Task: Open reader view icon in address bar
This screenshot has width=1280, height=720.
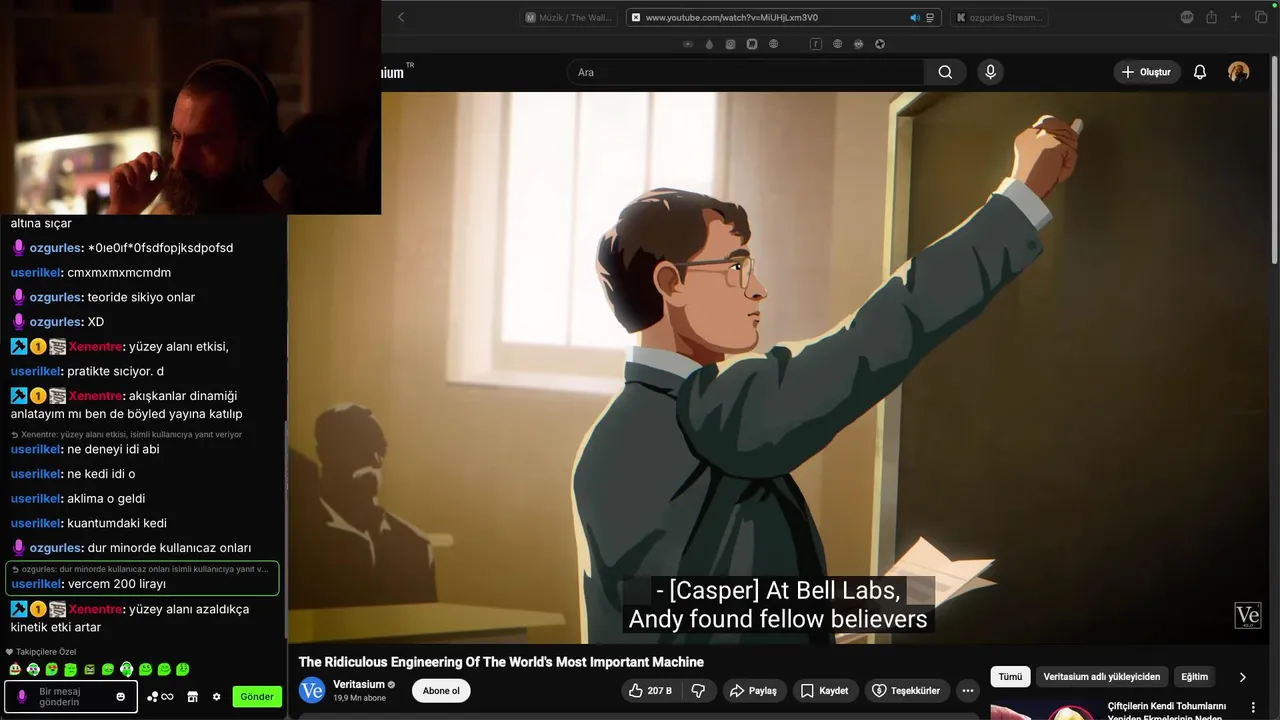Action: [x=930, y=17]
